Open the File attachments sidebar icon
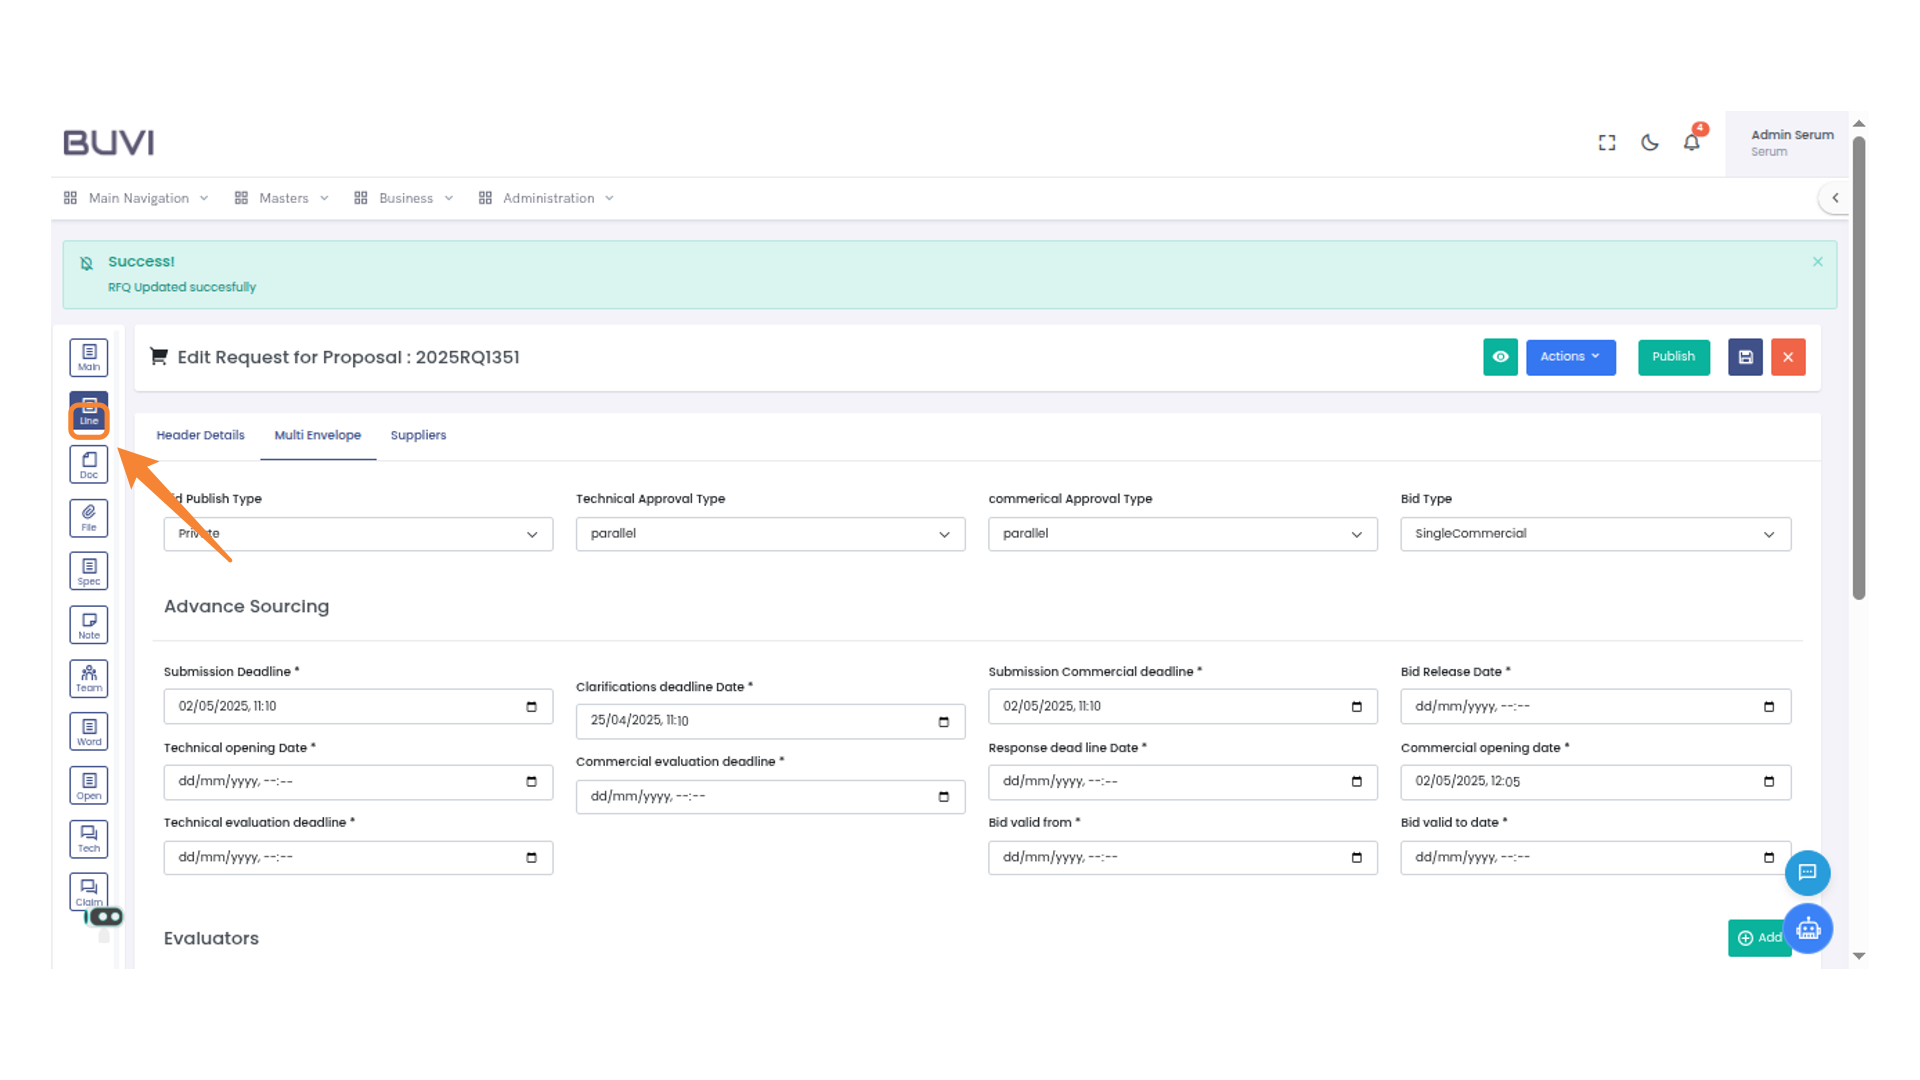This screenshot has width=1920, height=1080. (89, 518)
